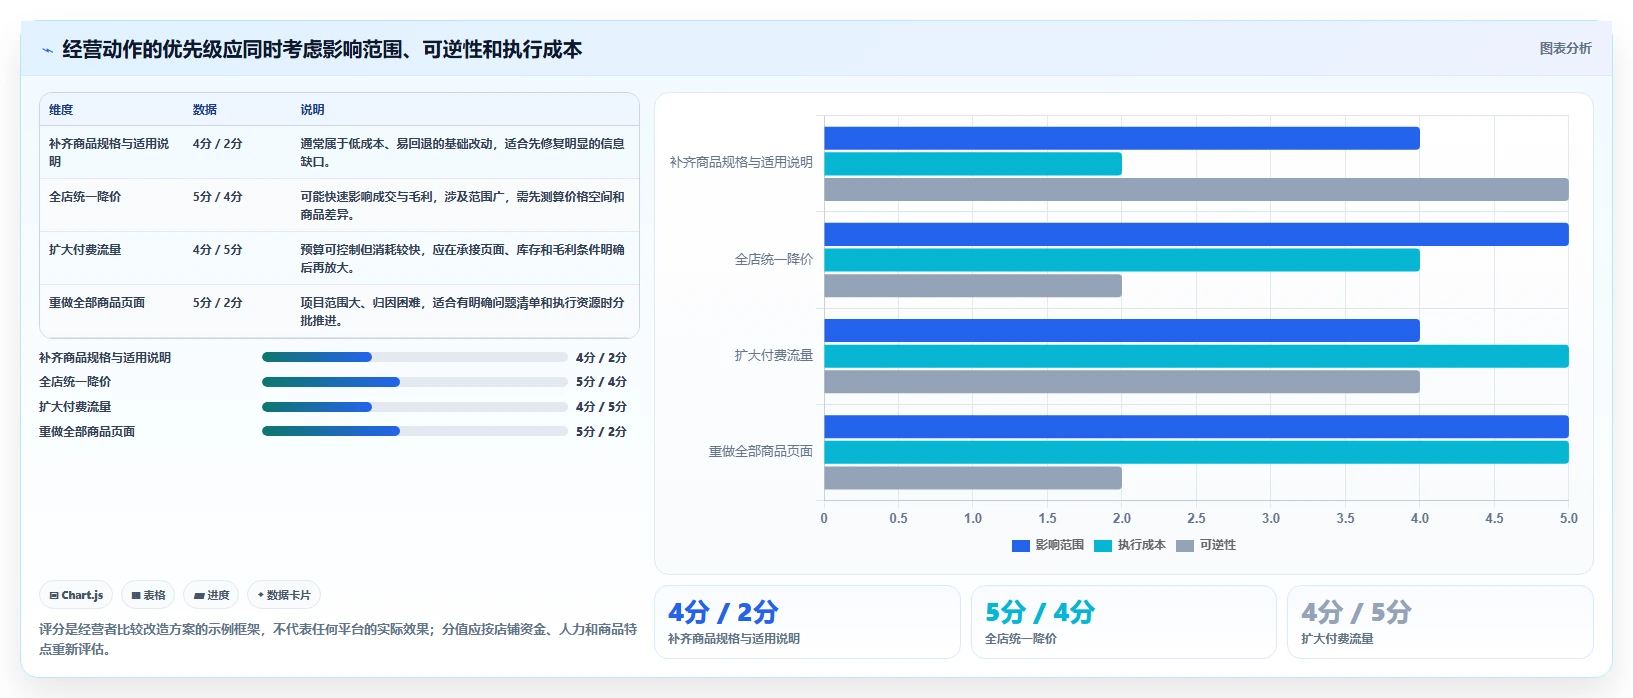The height and width of the screenshot is (698, 1633).
Task: Select the 5分 / 4分 data card
Action: 1124,622
